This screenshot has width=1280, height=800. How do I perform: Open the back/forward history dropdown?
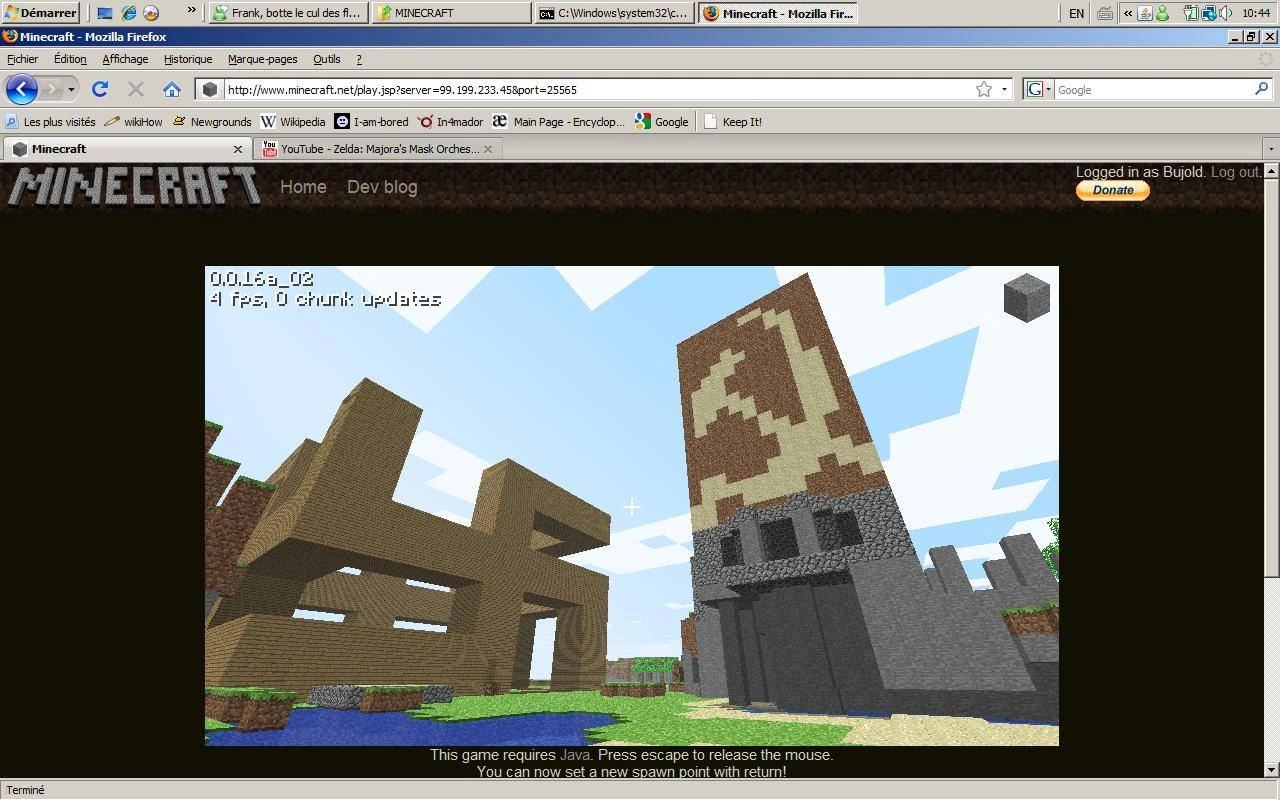71,89
